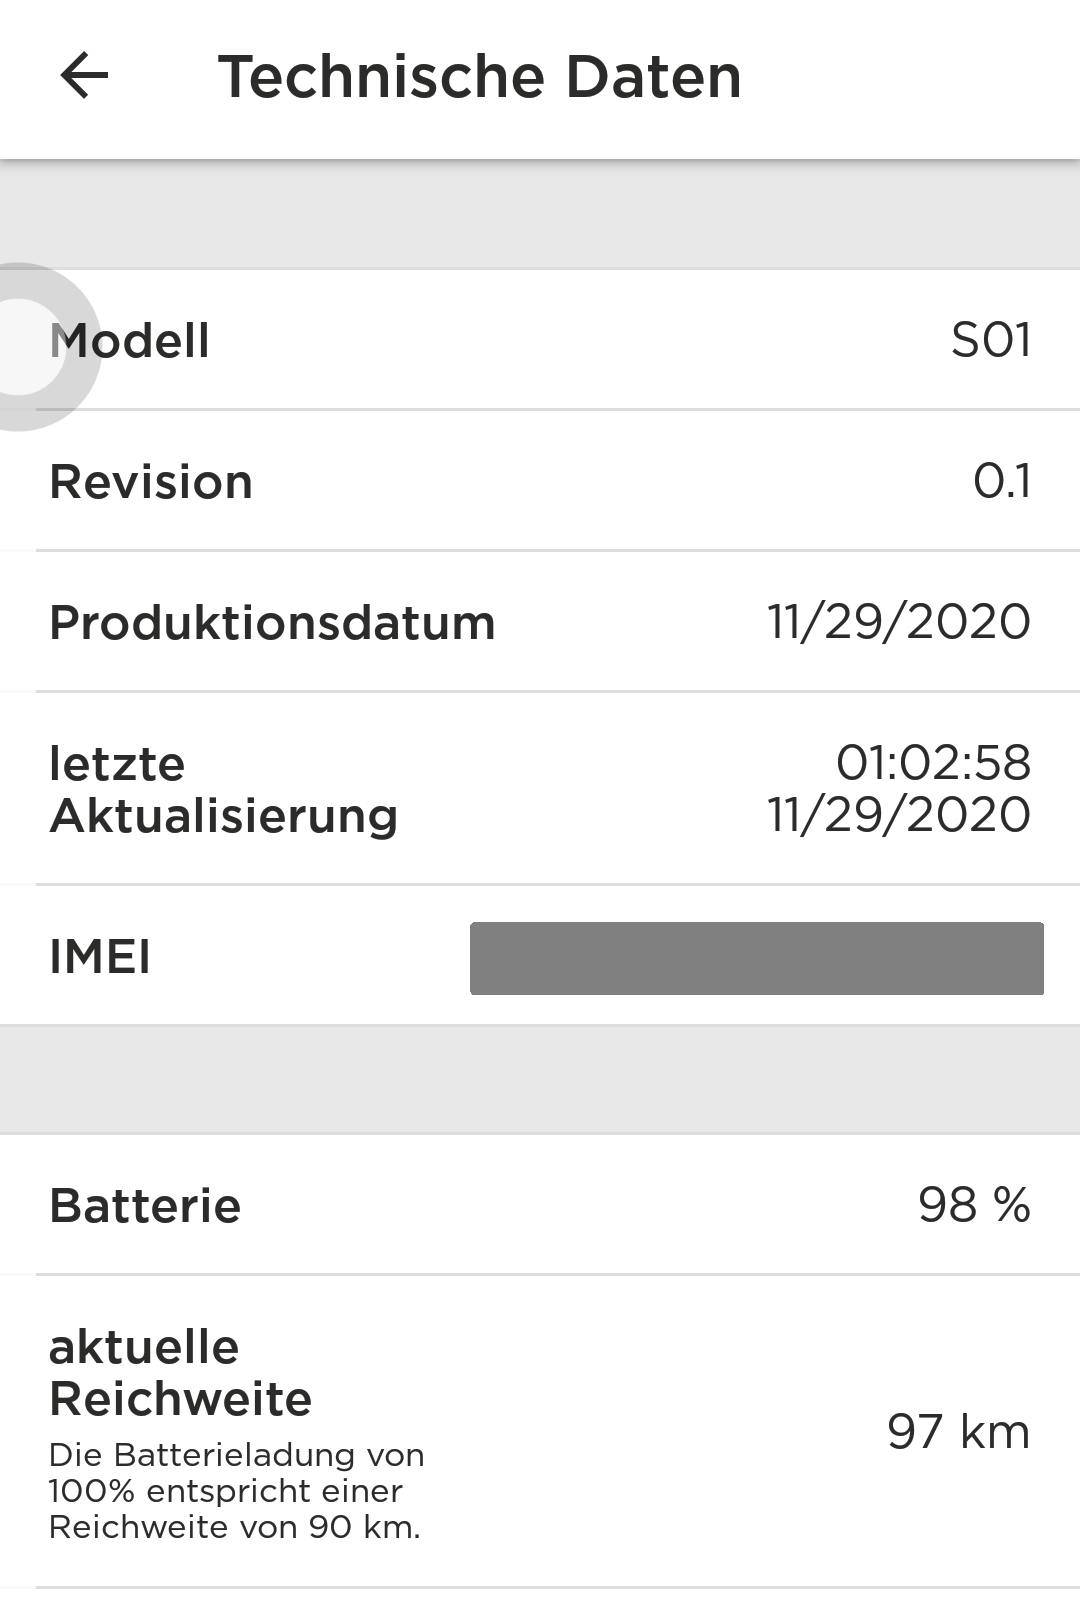Screen dimensions: 1080x1608
Task: Click the 98 % battery value
Action: click(x=973, y=1205)
